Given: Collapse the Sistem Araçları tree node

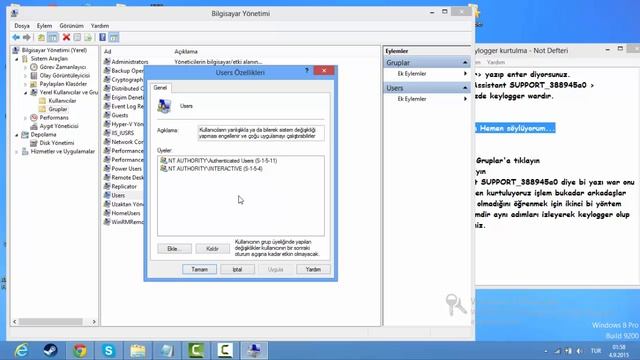Looking at the screenshot, I should pyautogui.click(x=17, y=59).
